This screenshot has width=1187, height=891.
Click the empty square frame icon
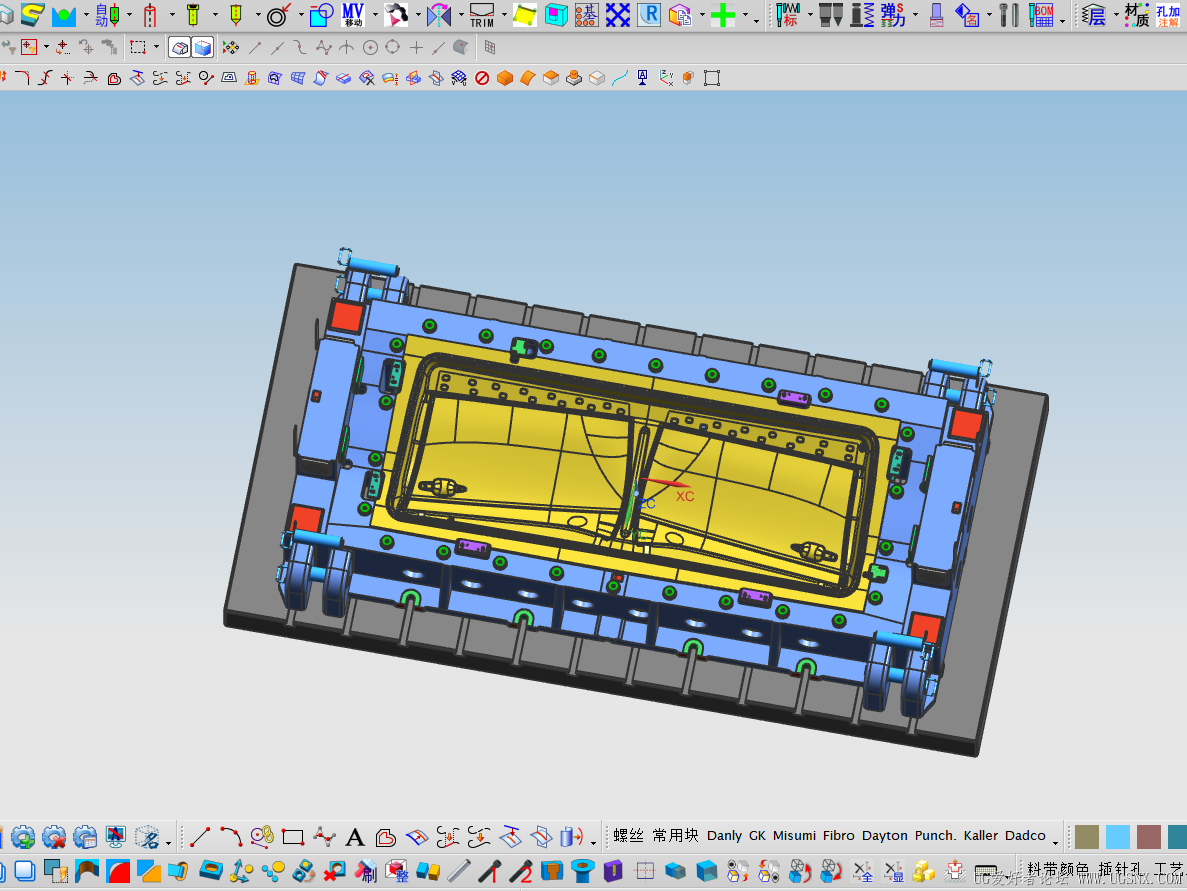tap(712, 78)
